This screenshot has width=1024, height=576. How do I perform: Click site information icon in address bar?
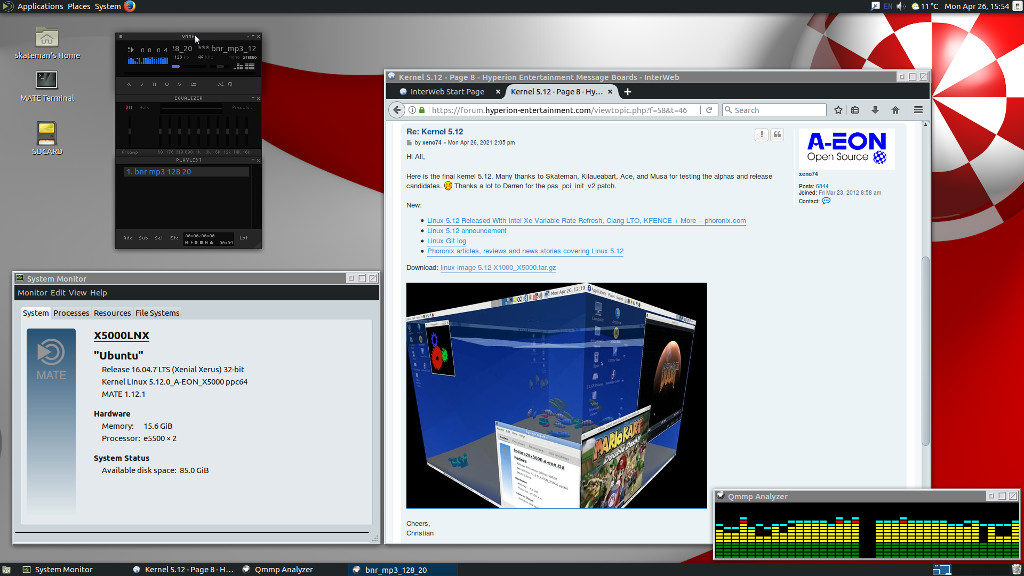point(412,110)
